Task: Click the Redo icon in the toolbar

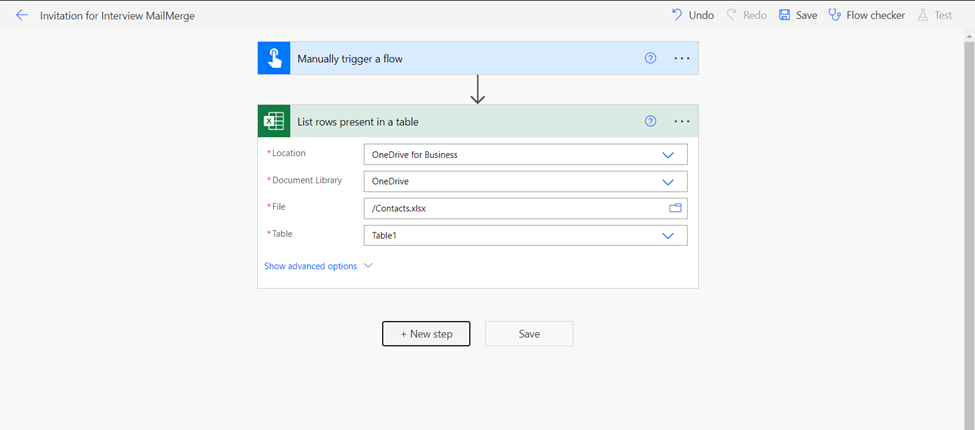Action: pyautogui.click(x=732, y=15)
